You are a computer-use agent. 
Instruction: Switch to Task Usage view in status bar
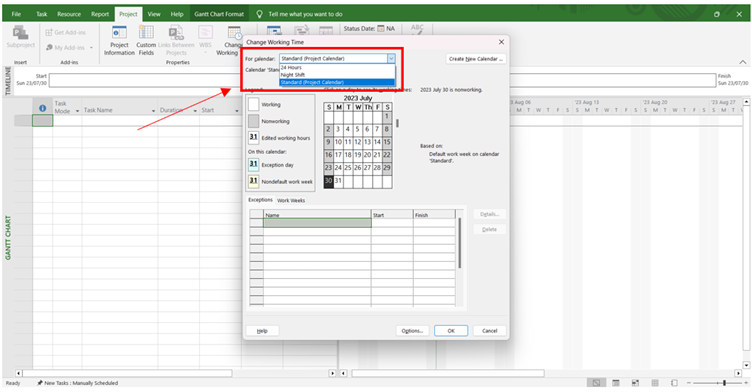616,383
